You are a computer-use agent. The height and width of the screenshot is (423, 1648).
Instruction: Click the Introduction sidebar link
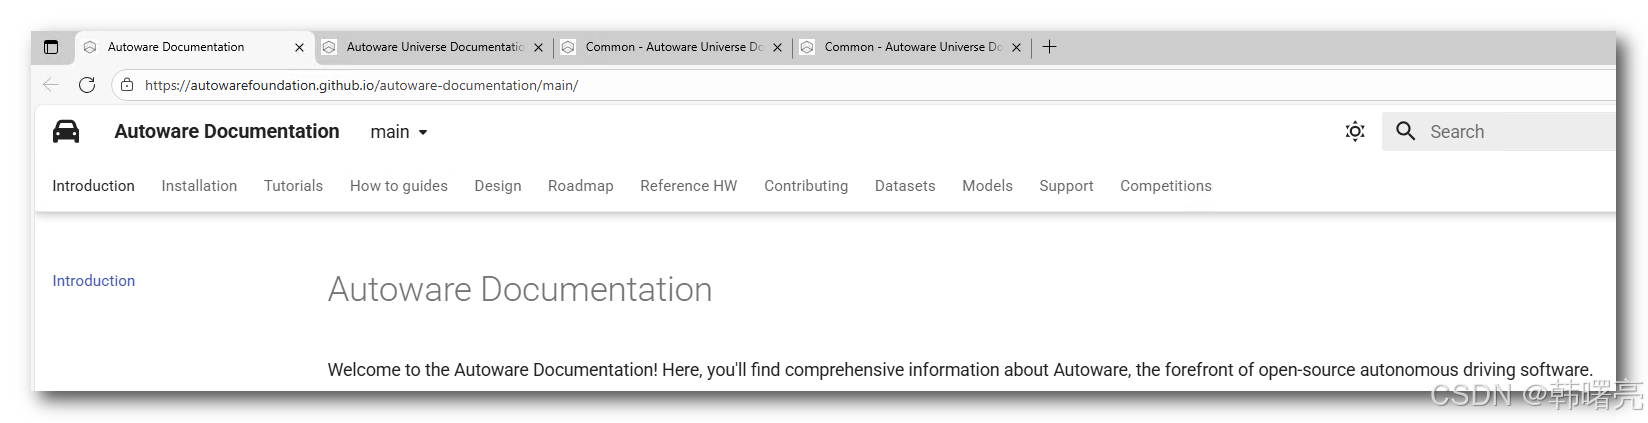coord(93,281)
